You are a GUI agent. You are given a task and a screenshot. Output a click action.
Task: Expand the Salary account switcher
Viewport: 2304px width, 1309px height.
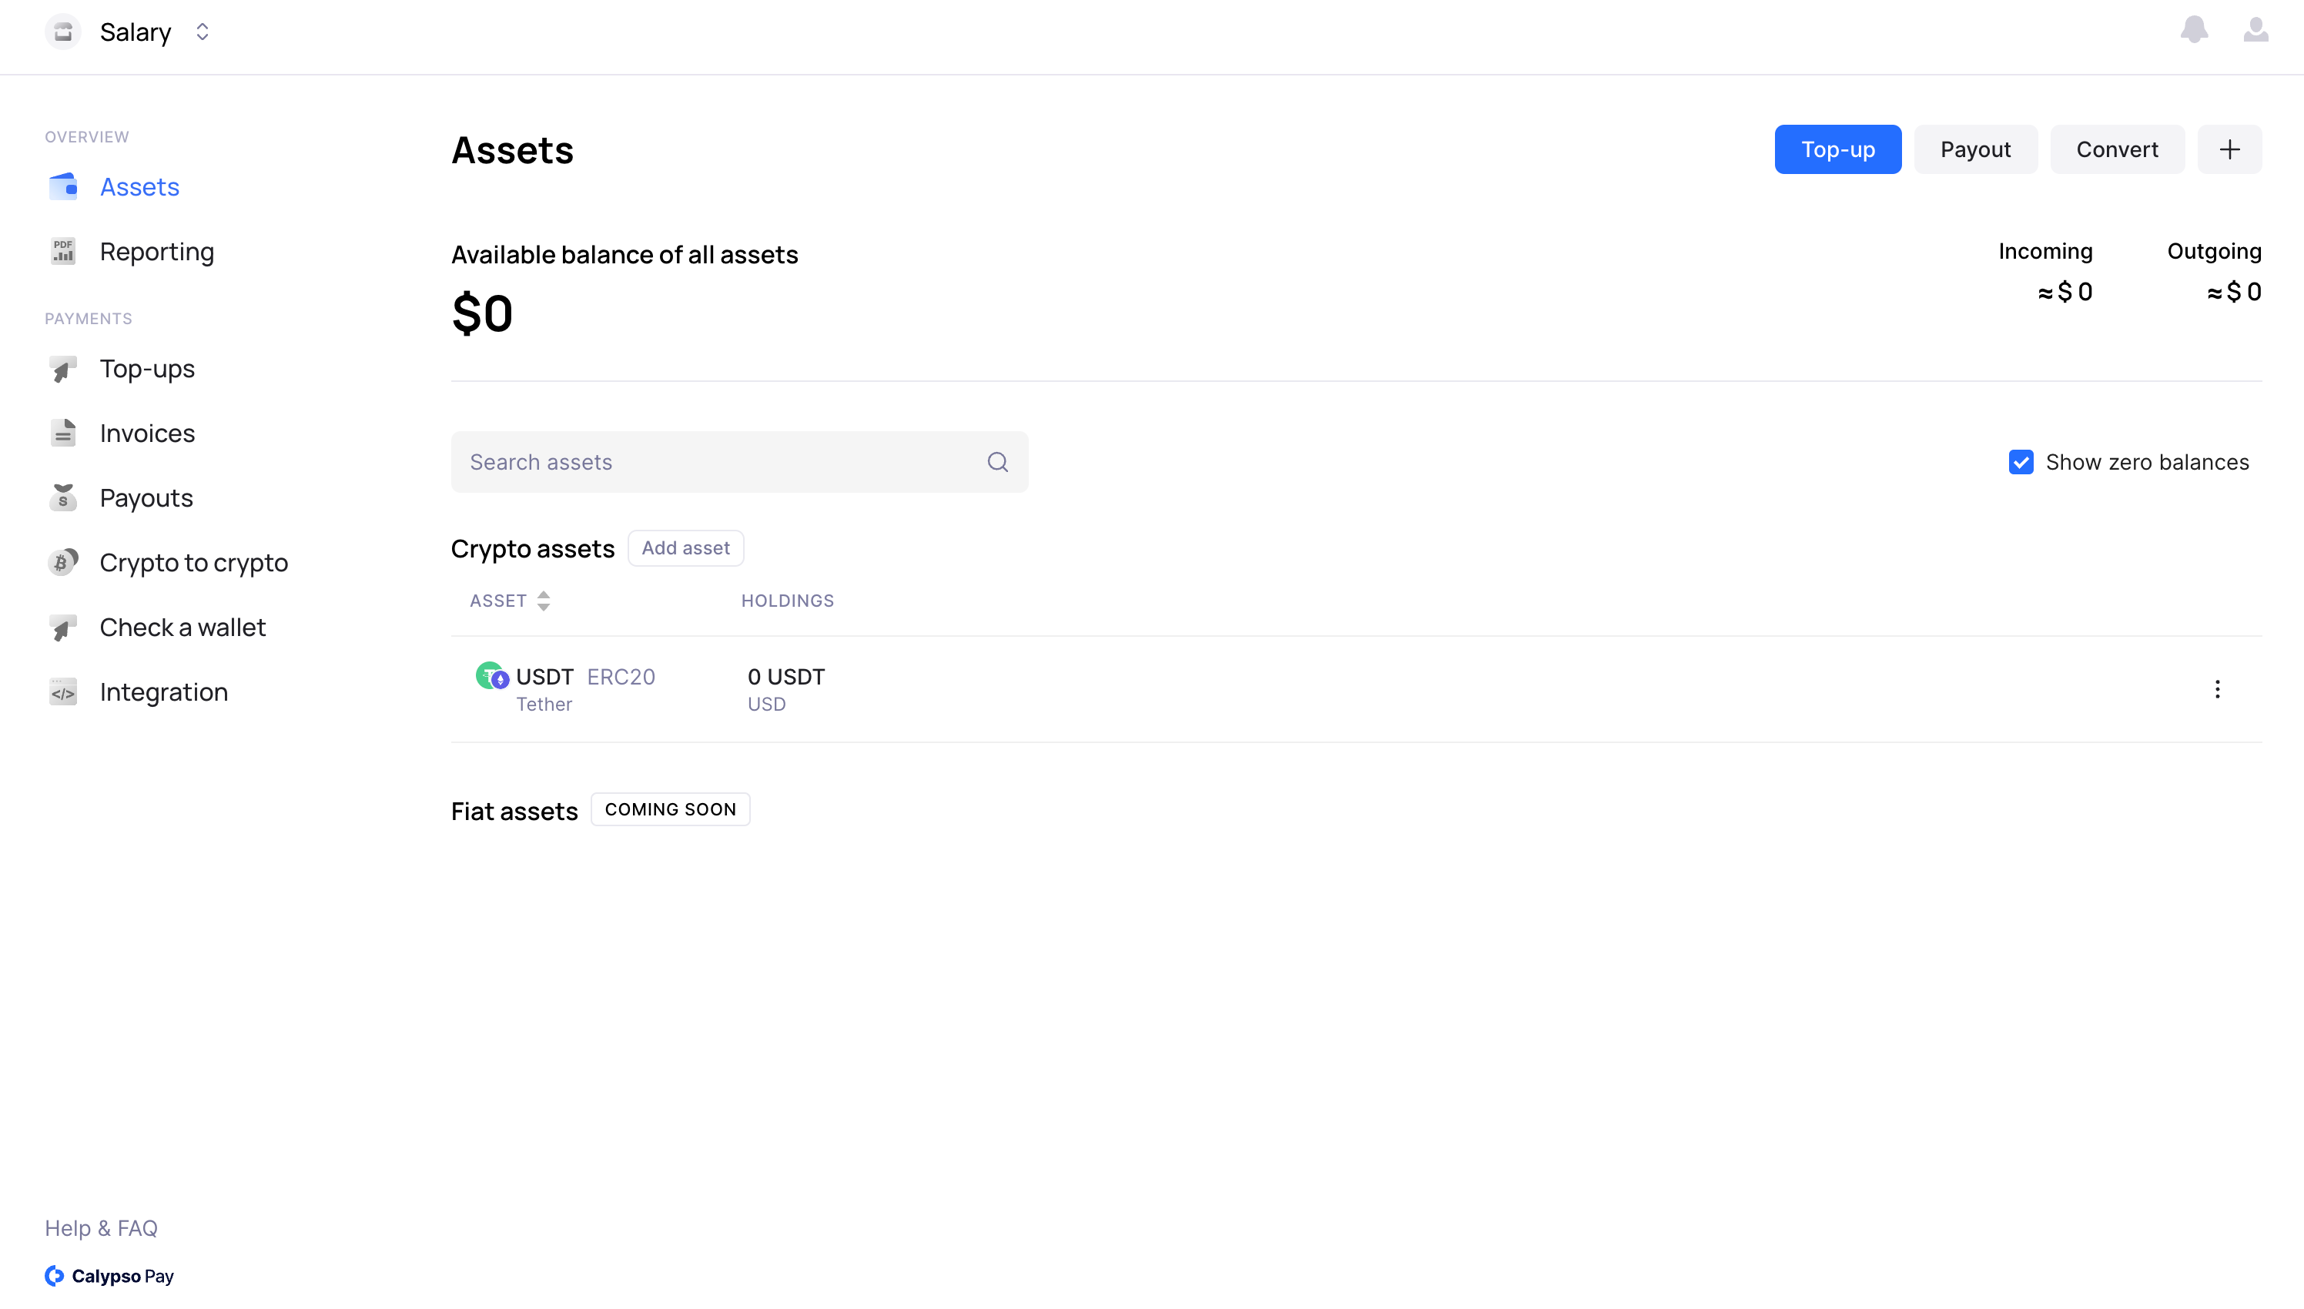[x=202, y=32]
